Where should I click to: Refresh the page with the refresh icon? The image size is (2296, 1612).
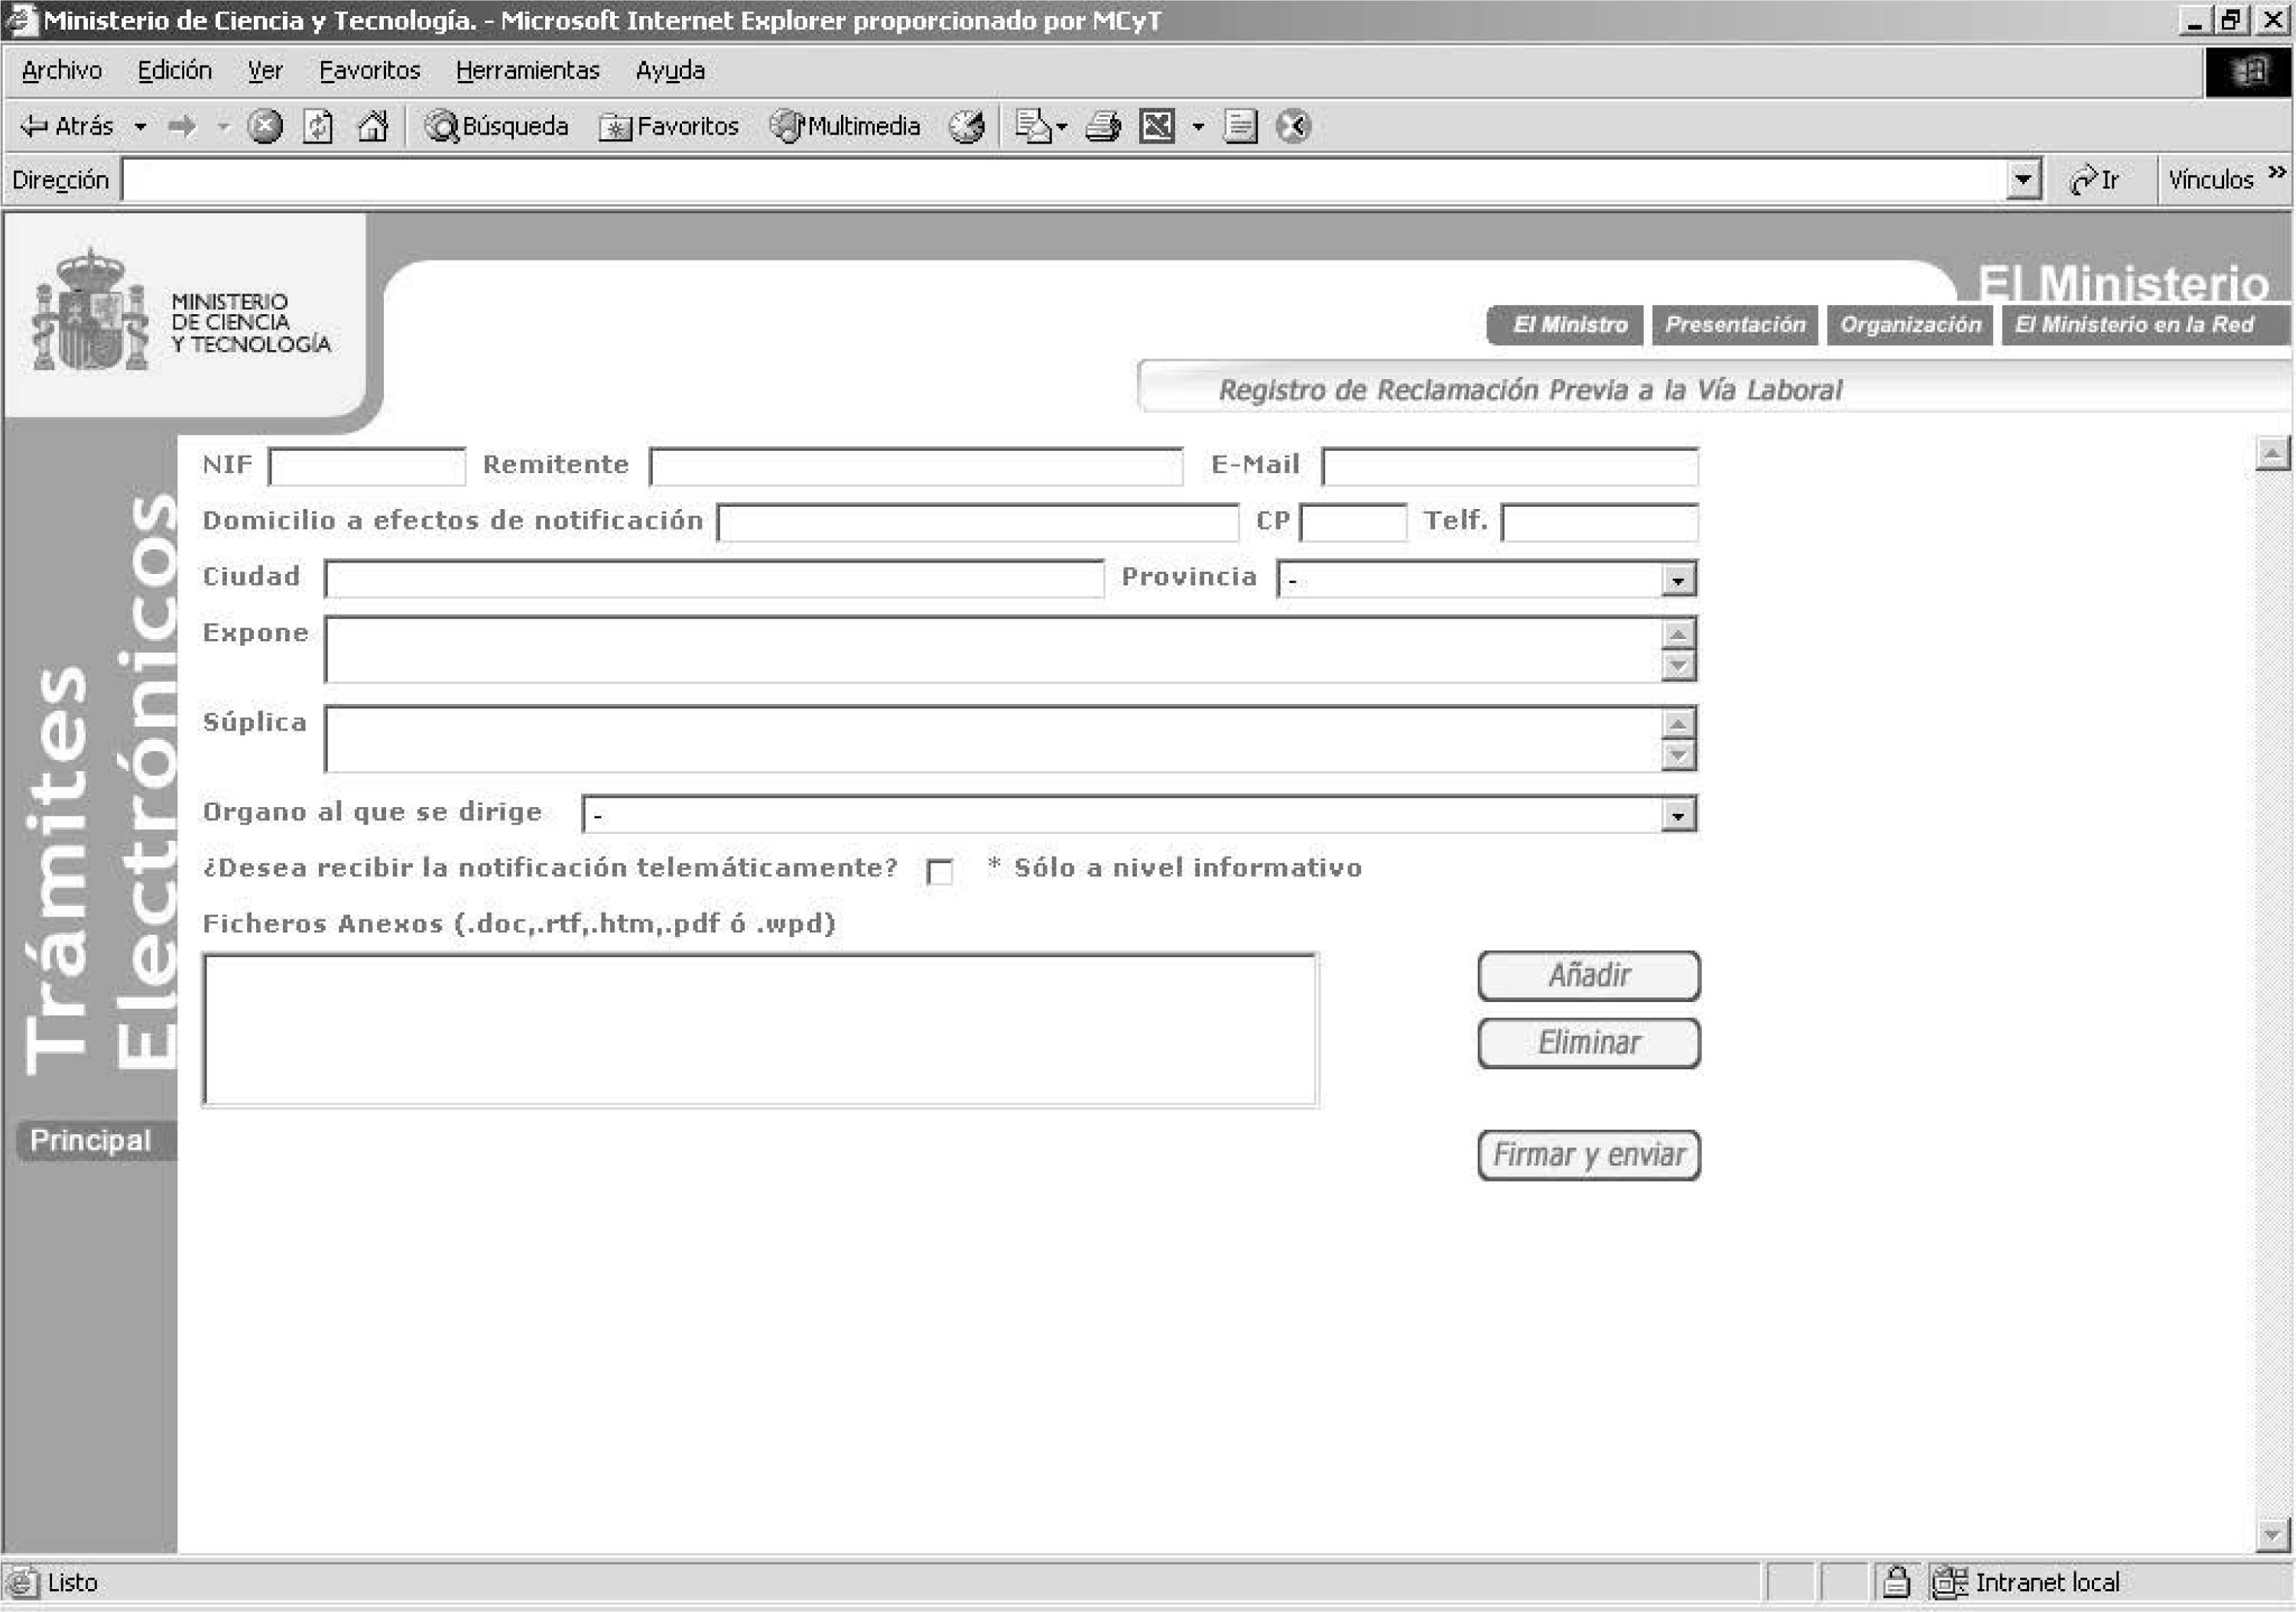point(318,126)
